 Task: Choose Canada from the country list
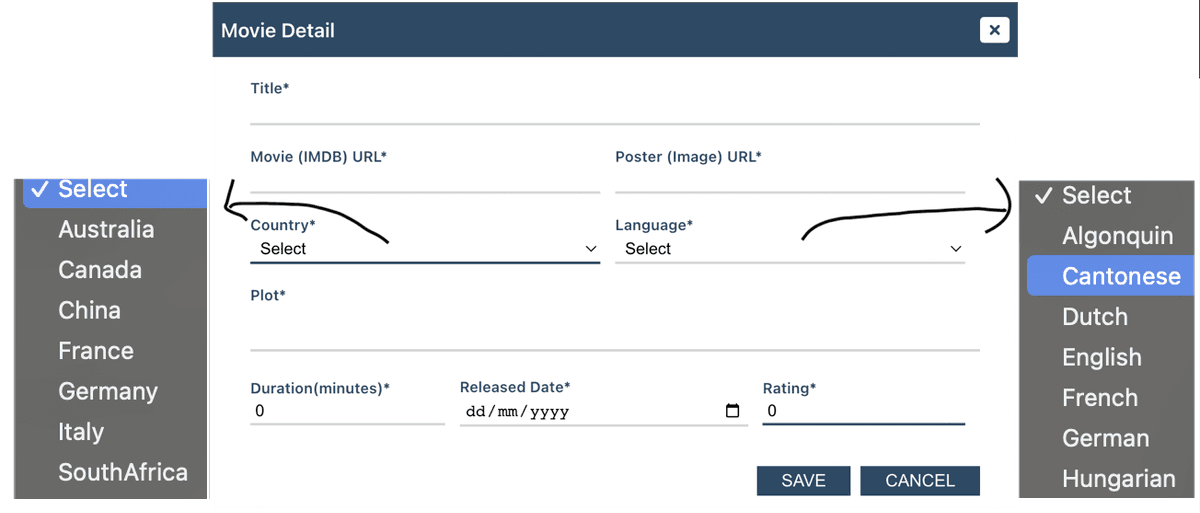100,270
